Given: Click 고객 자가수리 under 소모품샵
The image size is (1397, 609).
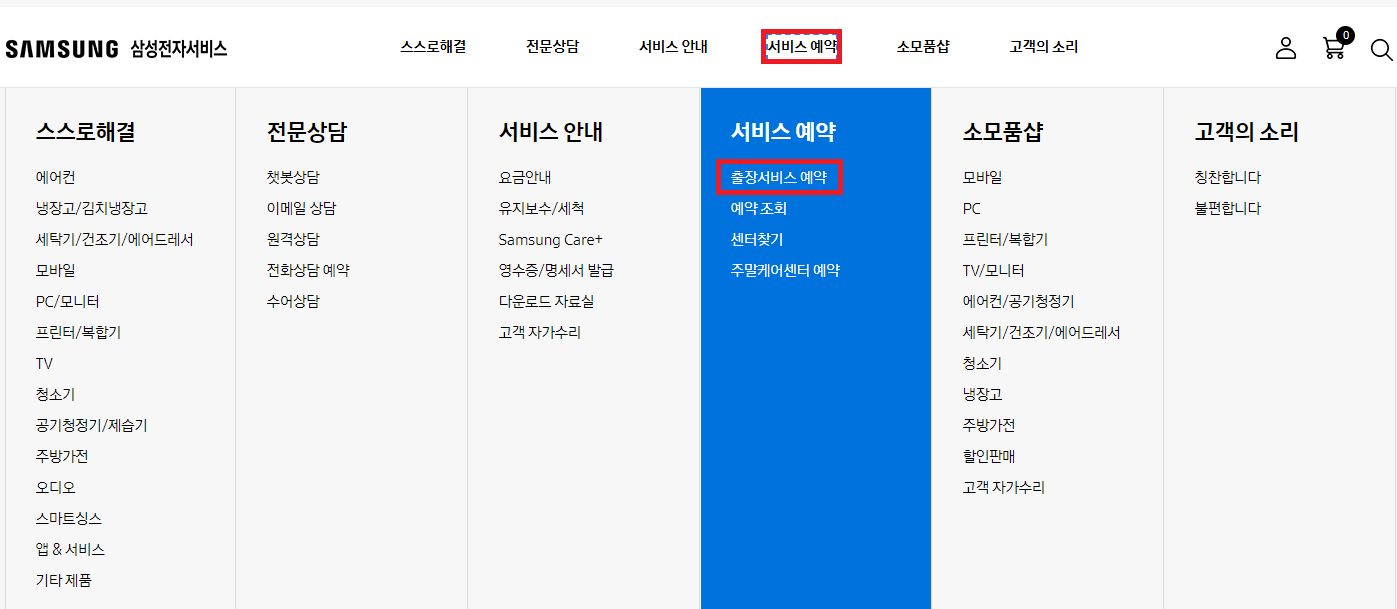Looking at the screenshot, I should (1003, 488).
